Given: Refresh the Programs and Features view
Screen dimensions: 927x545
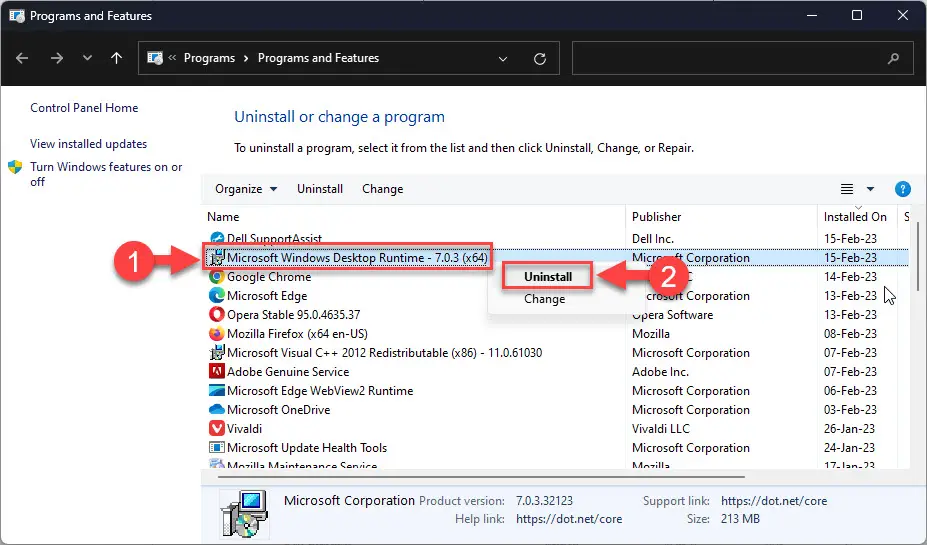Looking at the screenshot, I should tap(540, 59).
